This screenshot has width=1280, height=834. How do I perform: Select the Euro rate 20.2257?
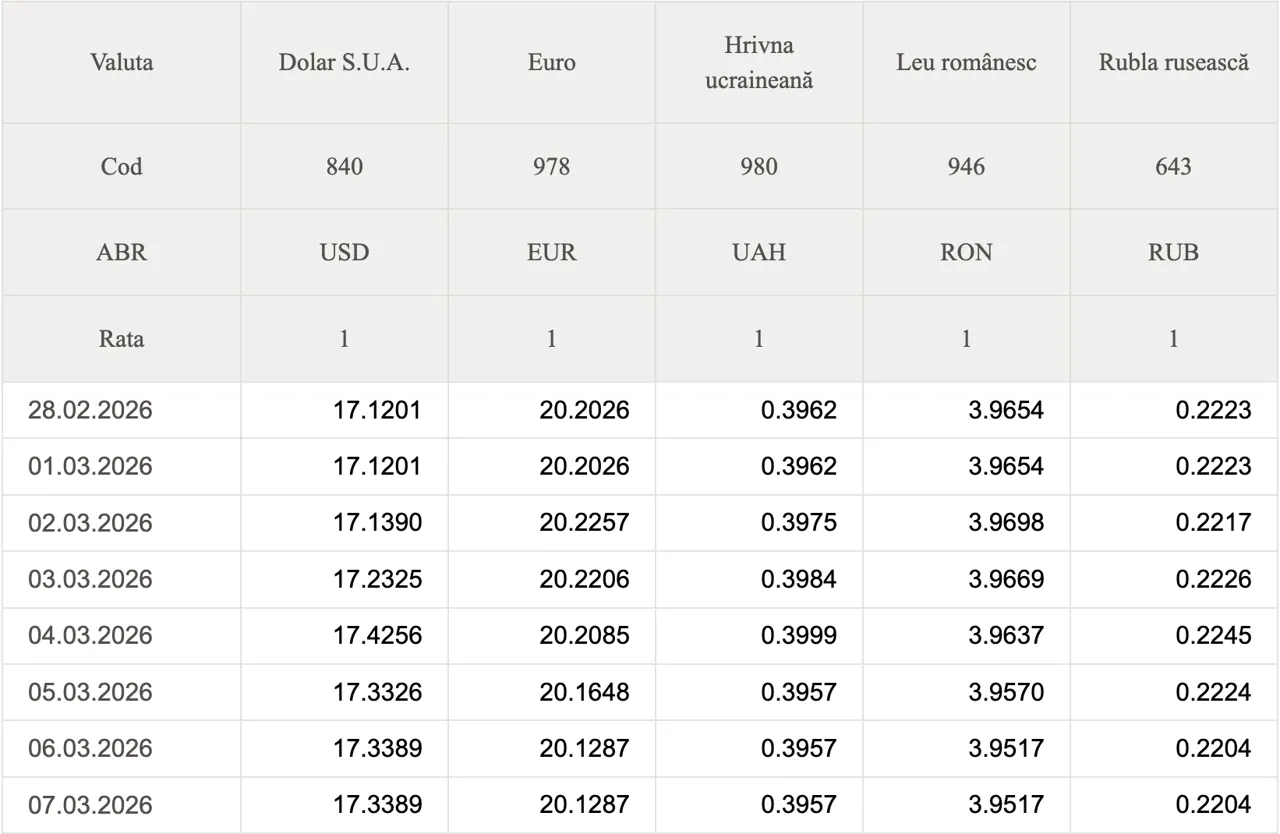point(584,523)
